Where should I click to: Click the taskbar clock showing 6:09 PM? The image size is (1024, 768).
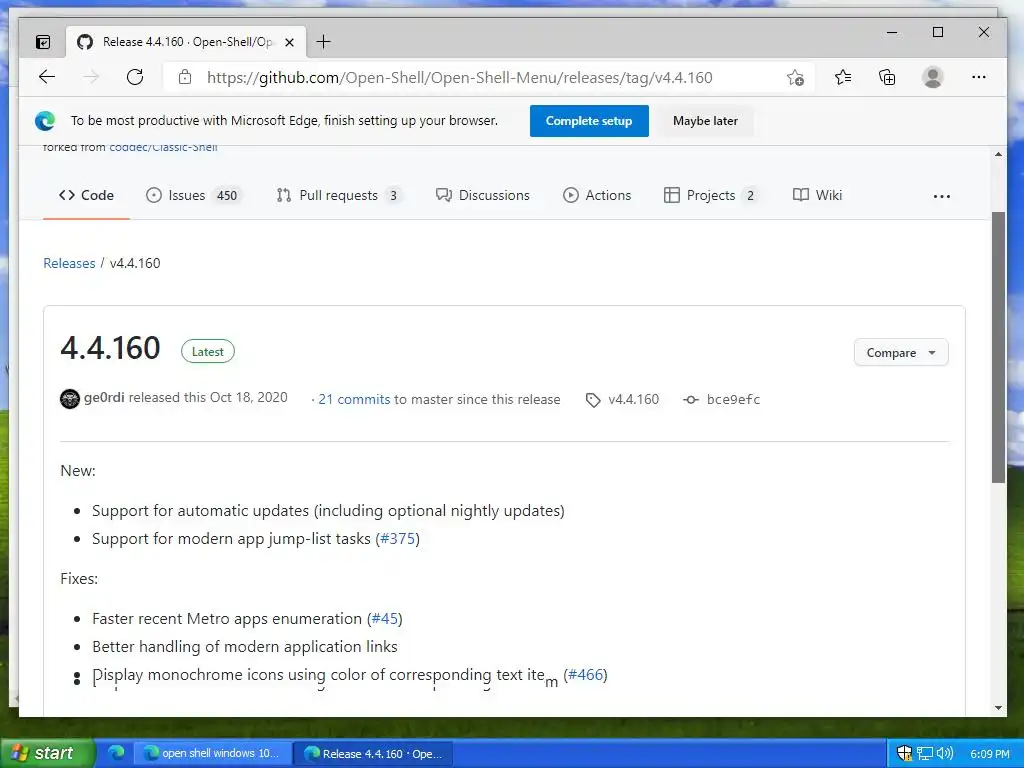coord(989,754)
